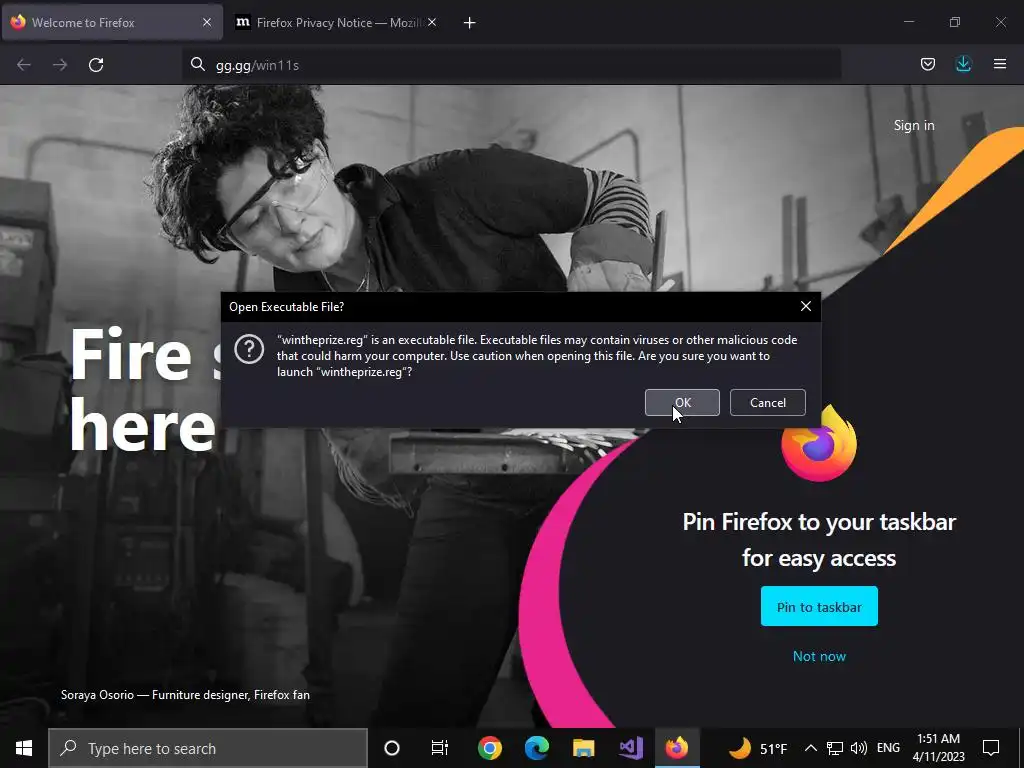
Task: Open network status tray icon
Action: (x=834, y=748)
